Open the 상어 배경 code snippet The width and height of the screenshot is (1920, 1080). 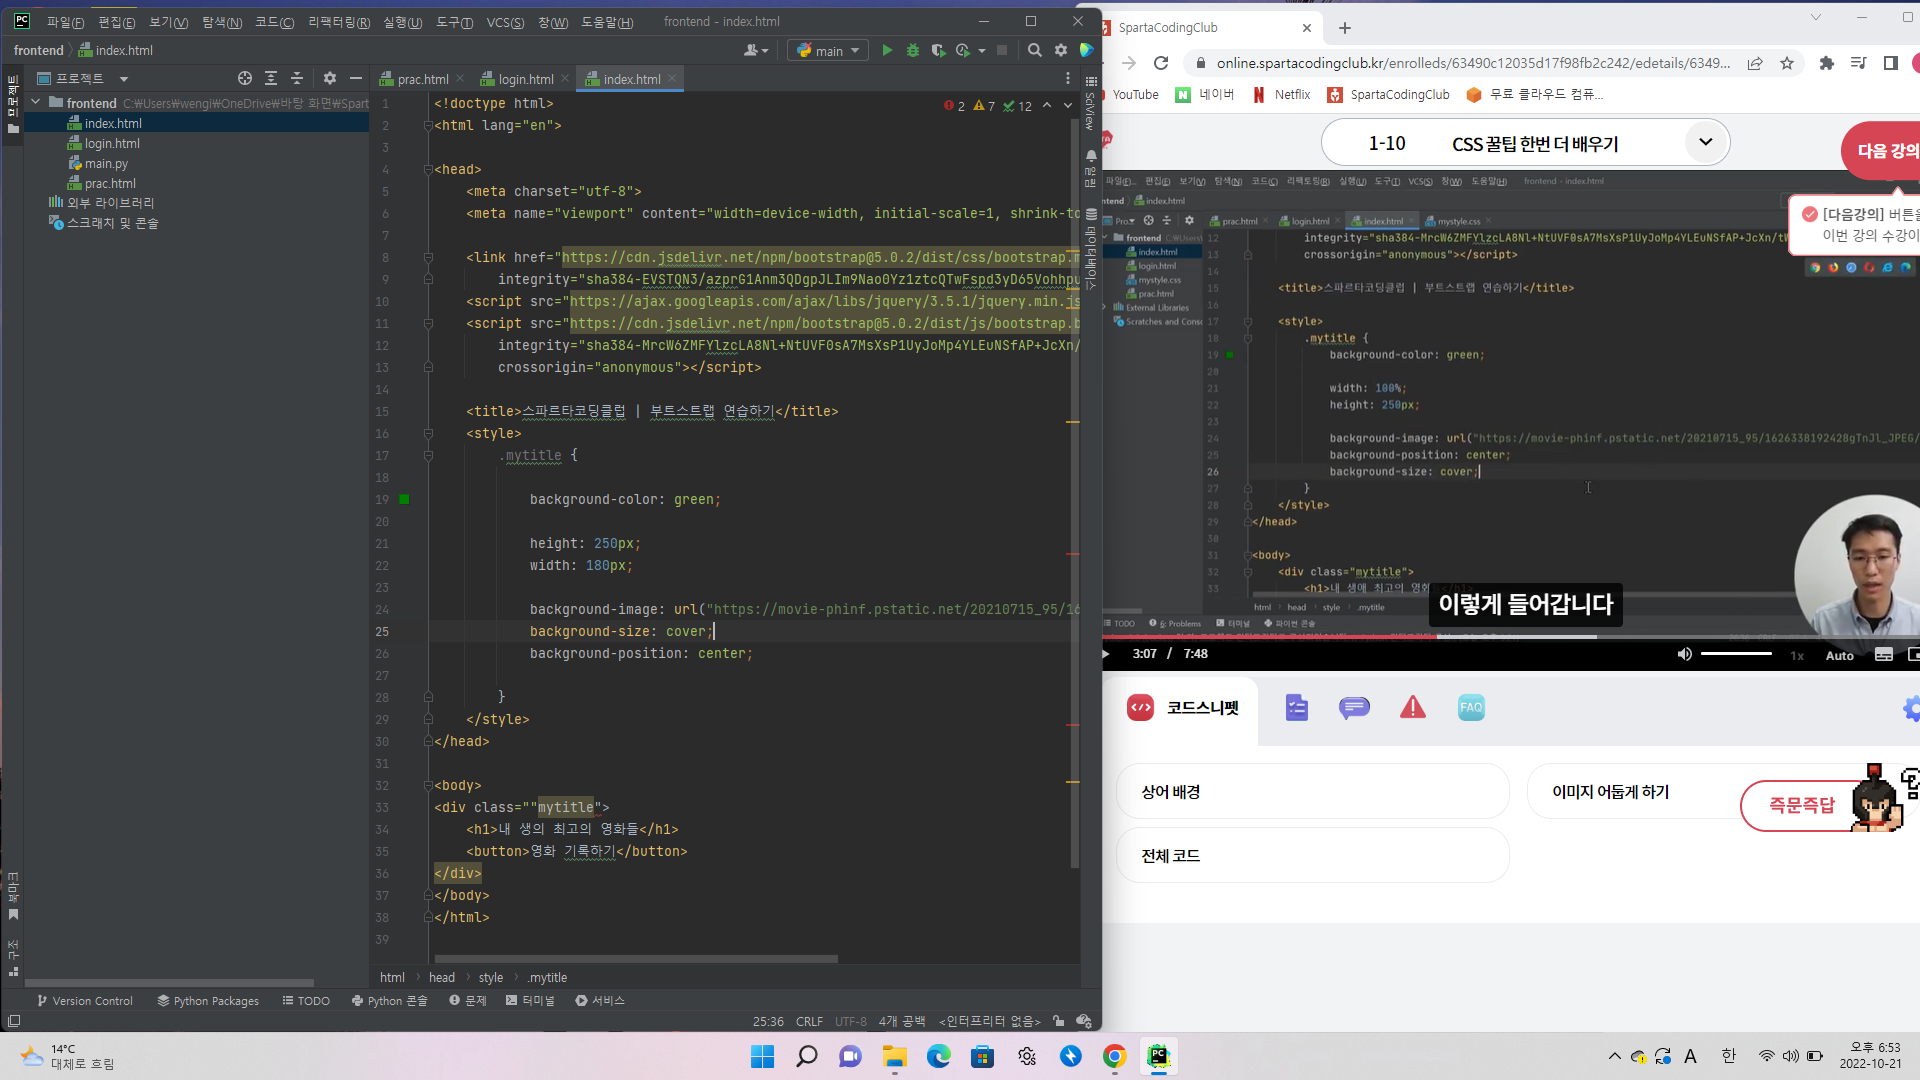pos(1312,792)
